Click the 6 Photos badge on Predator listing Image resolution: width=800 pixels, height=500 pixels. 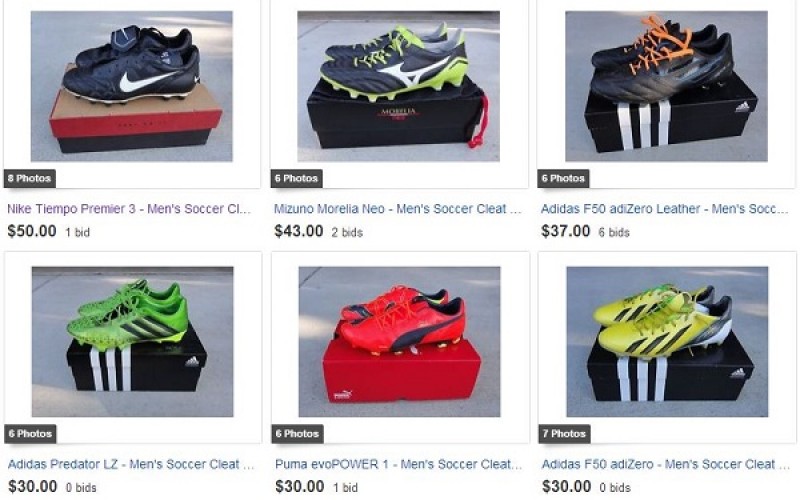pos(31,434)
